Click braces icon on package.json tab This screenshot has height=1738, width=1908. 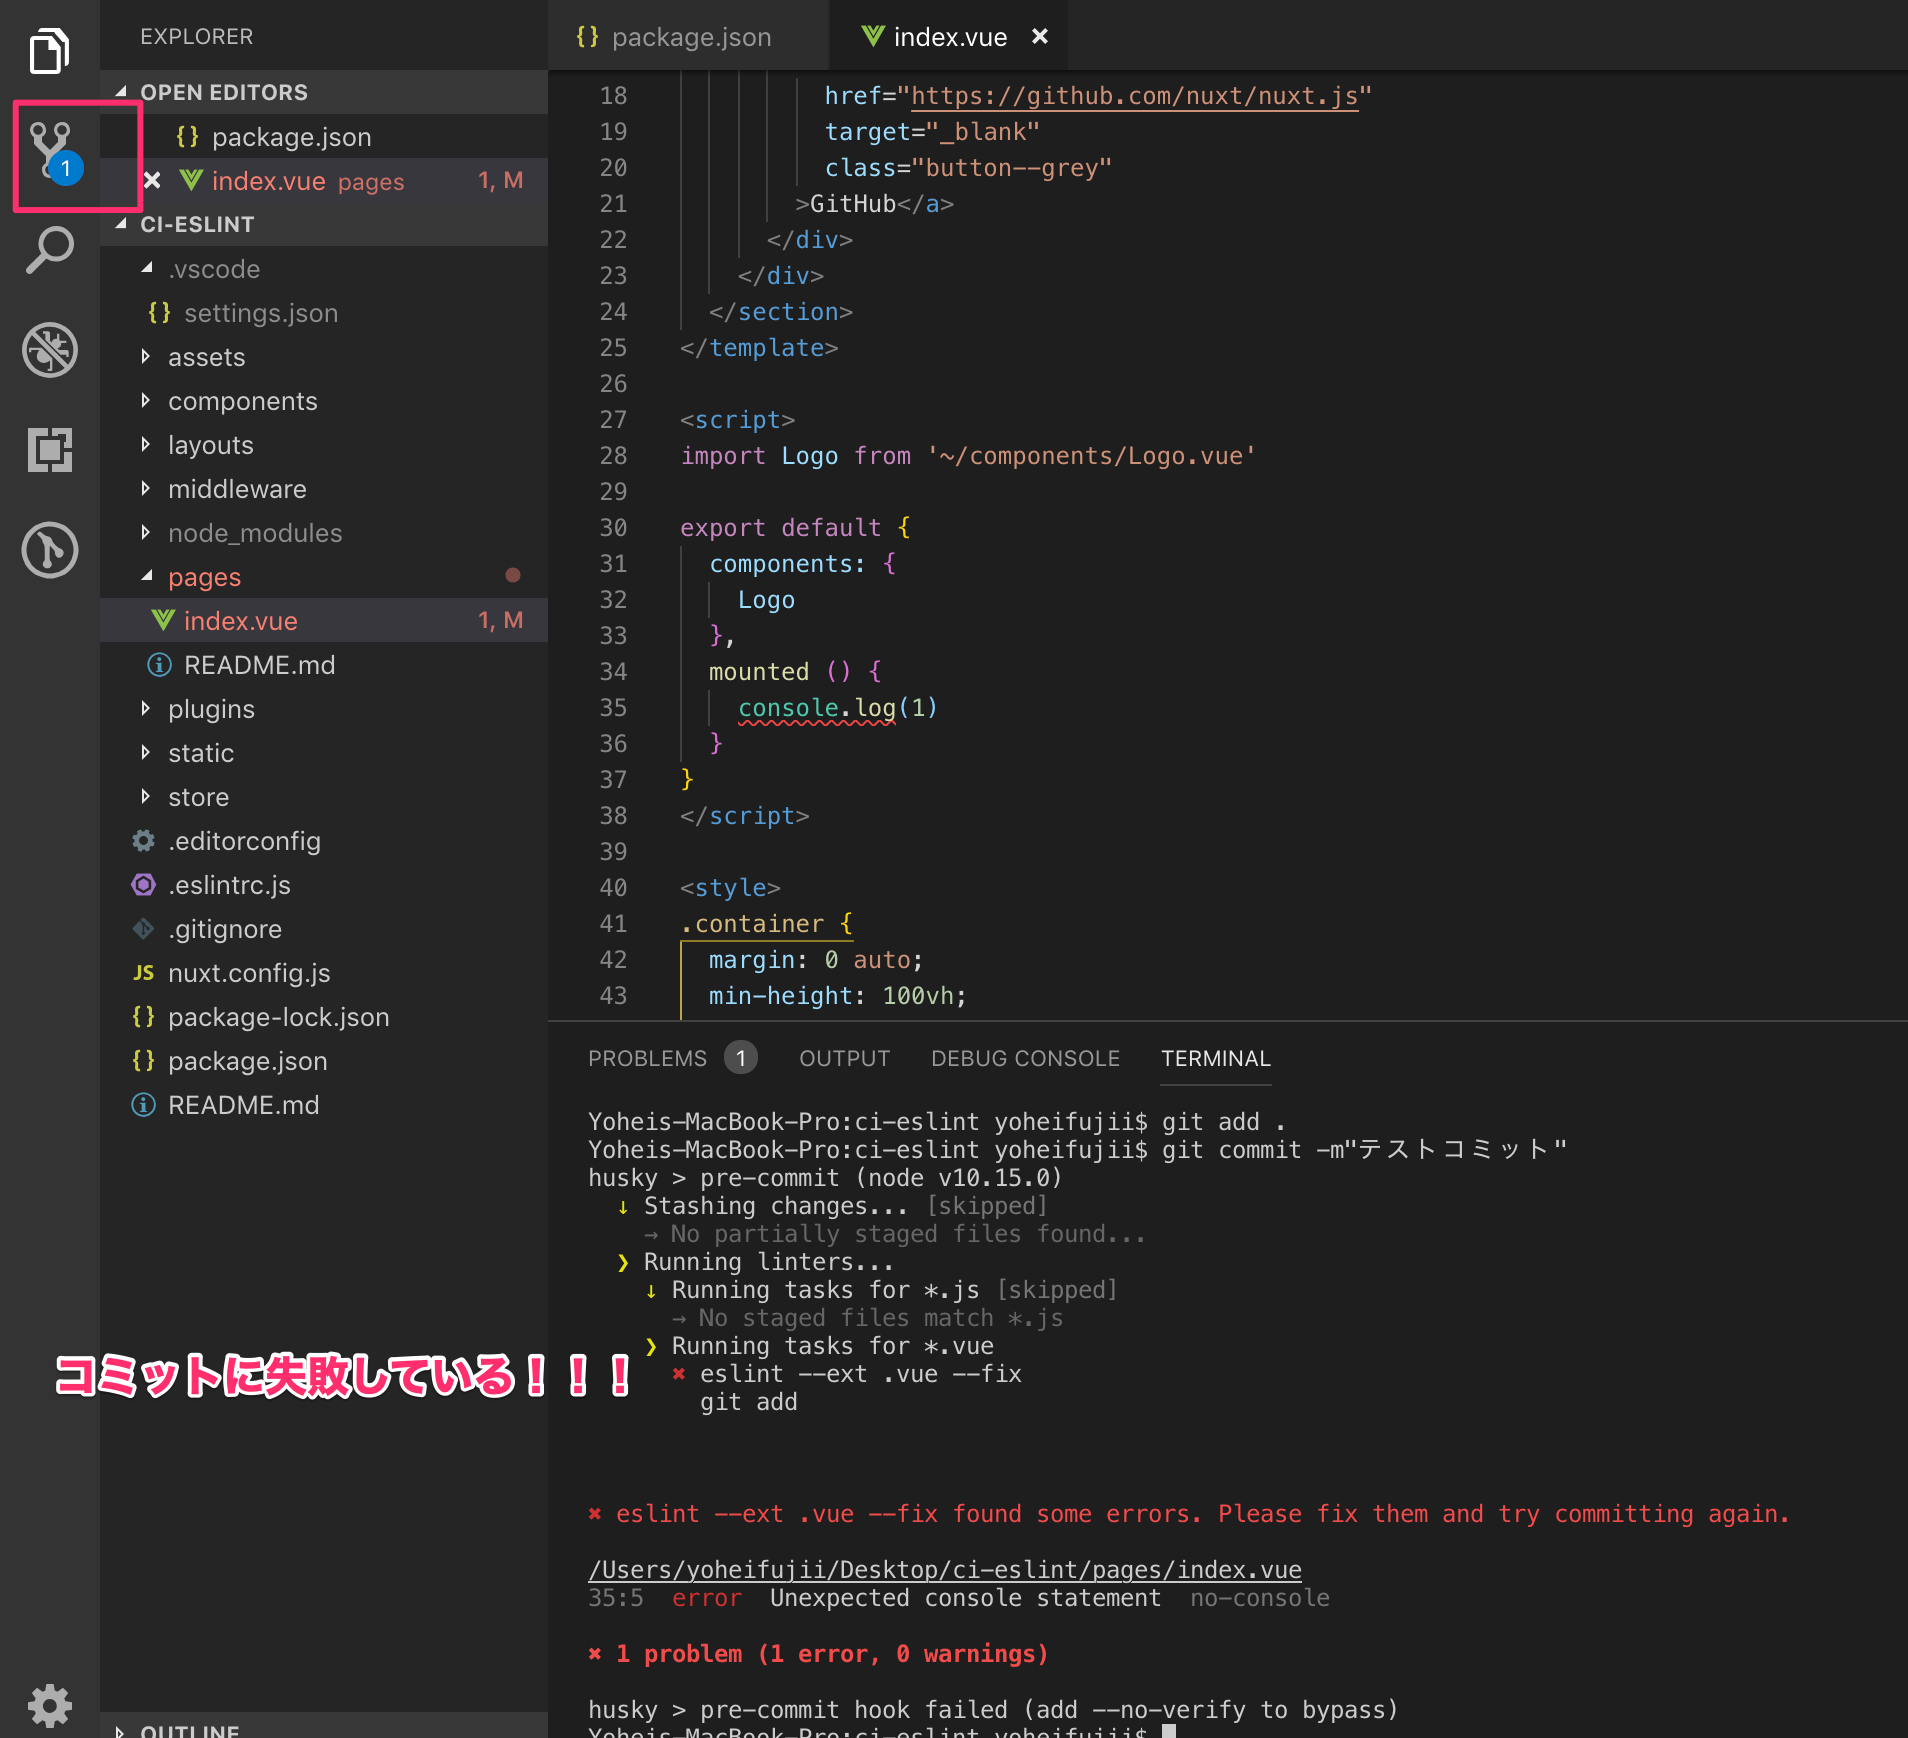click(588, 37)
